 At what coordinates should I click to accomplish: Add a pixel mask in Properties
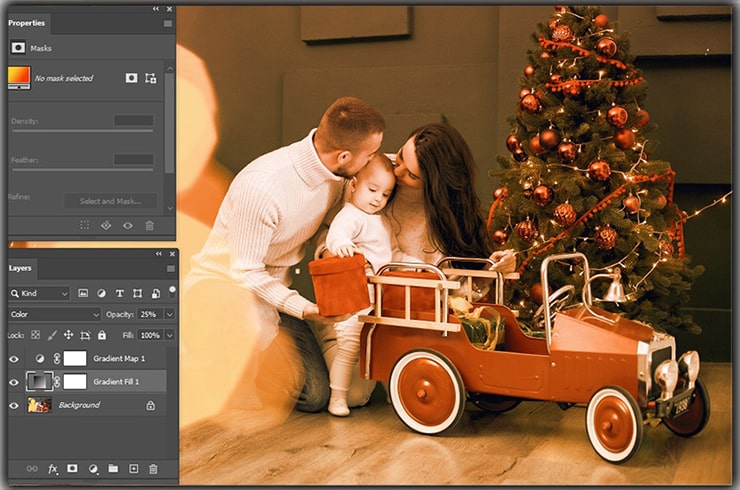pyautogui.click(x=131, y=78)
